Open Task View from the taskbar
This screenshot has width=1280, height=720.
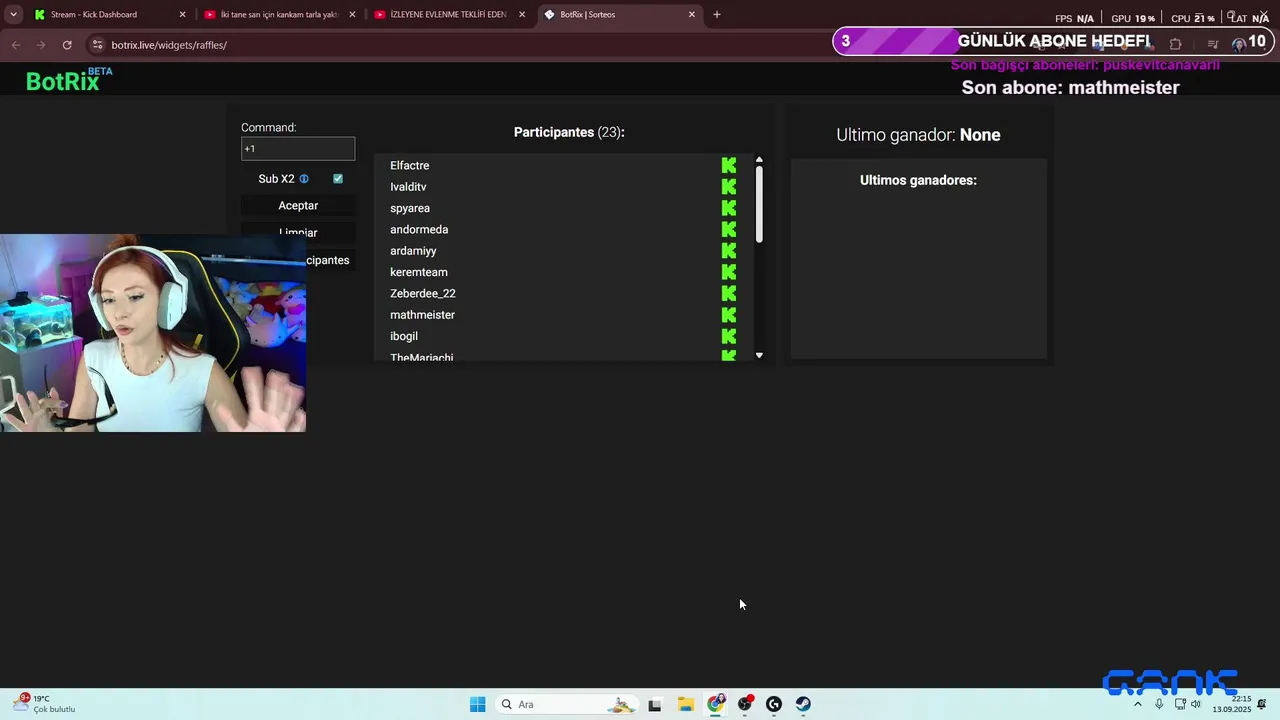[655, 704]
